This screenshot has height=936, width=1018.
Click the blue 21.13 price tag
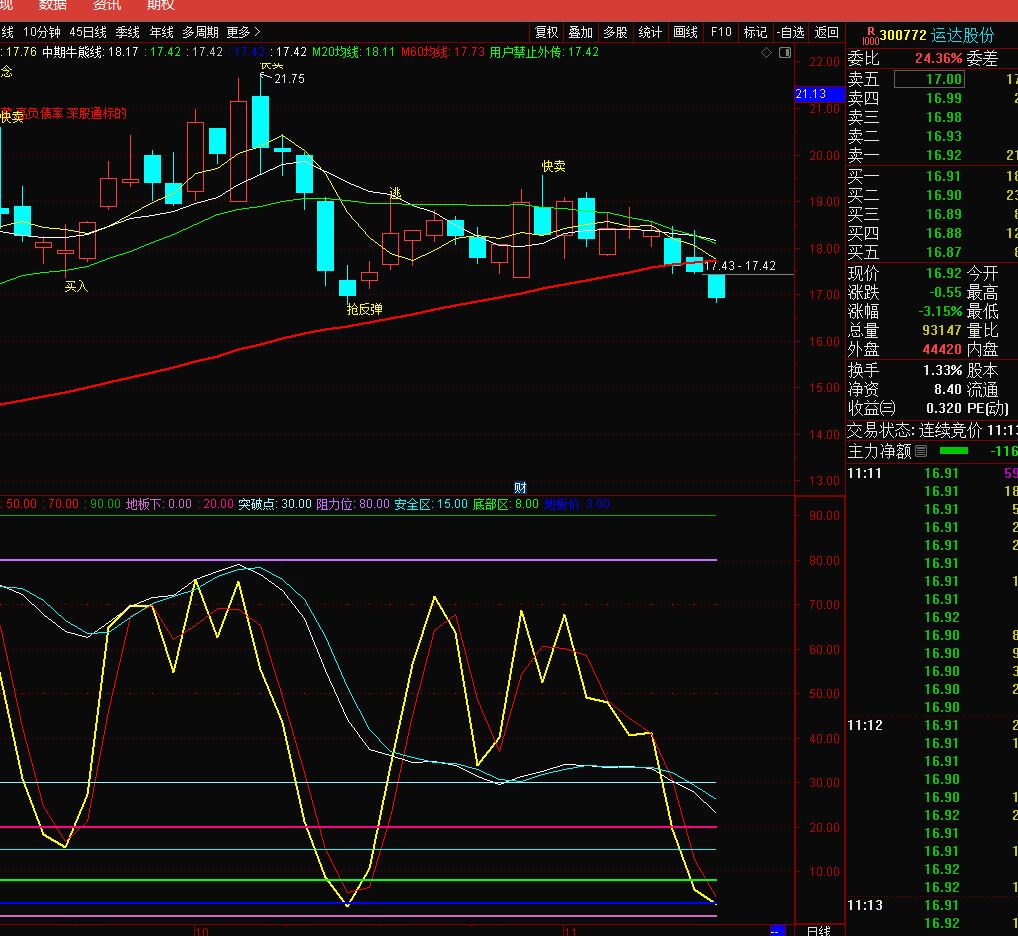[819, 94]
